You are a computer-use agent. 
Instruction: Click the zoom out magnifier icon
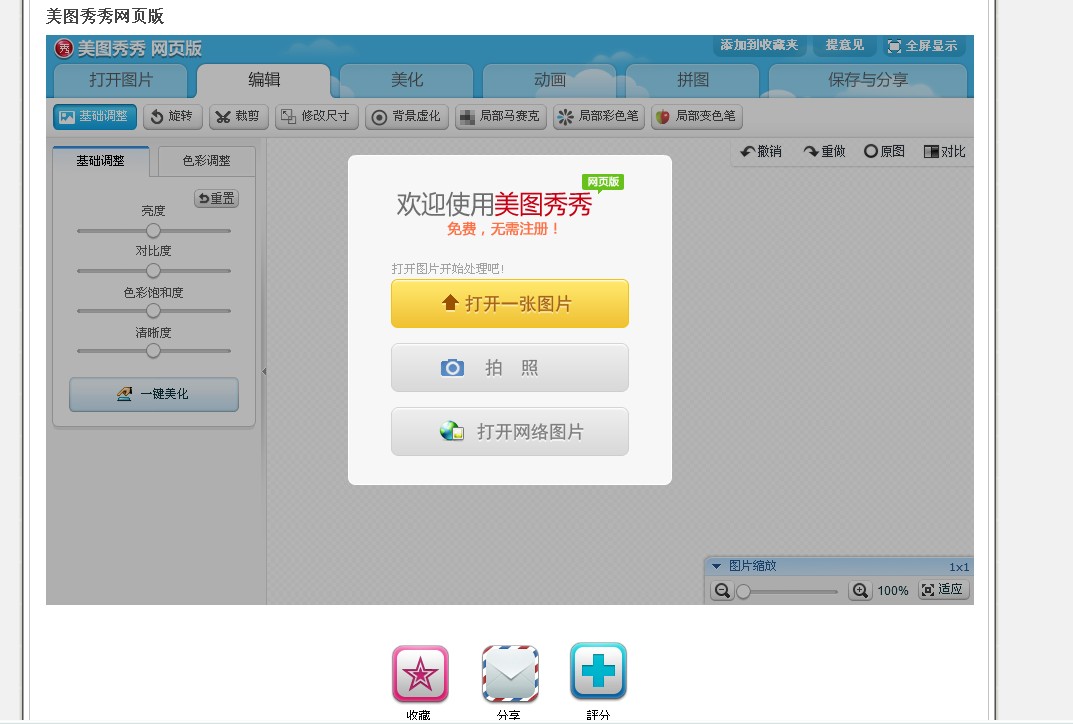[722, 590]
